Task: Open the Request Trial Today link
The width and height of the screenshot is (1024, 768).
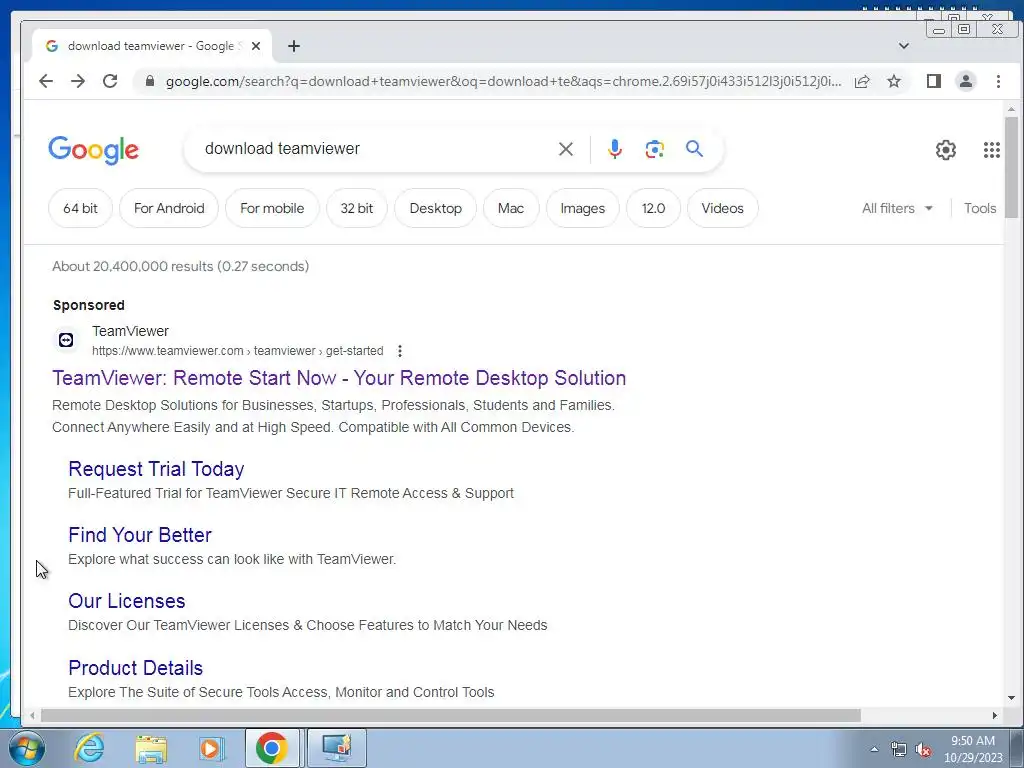Action: coord(156,469)
